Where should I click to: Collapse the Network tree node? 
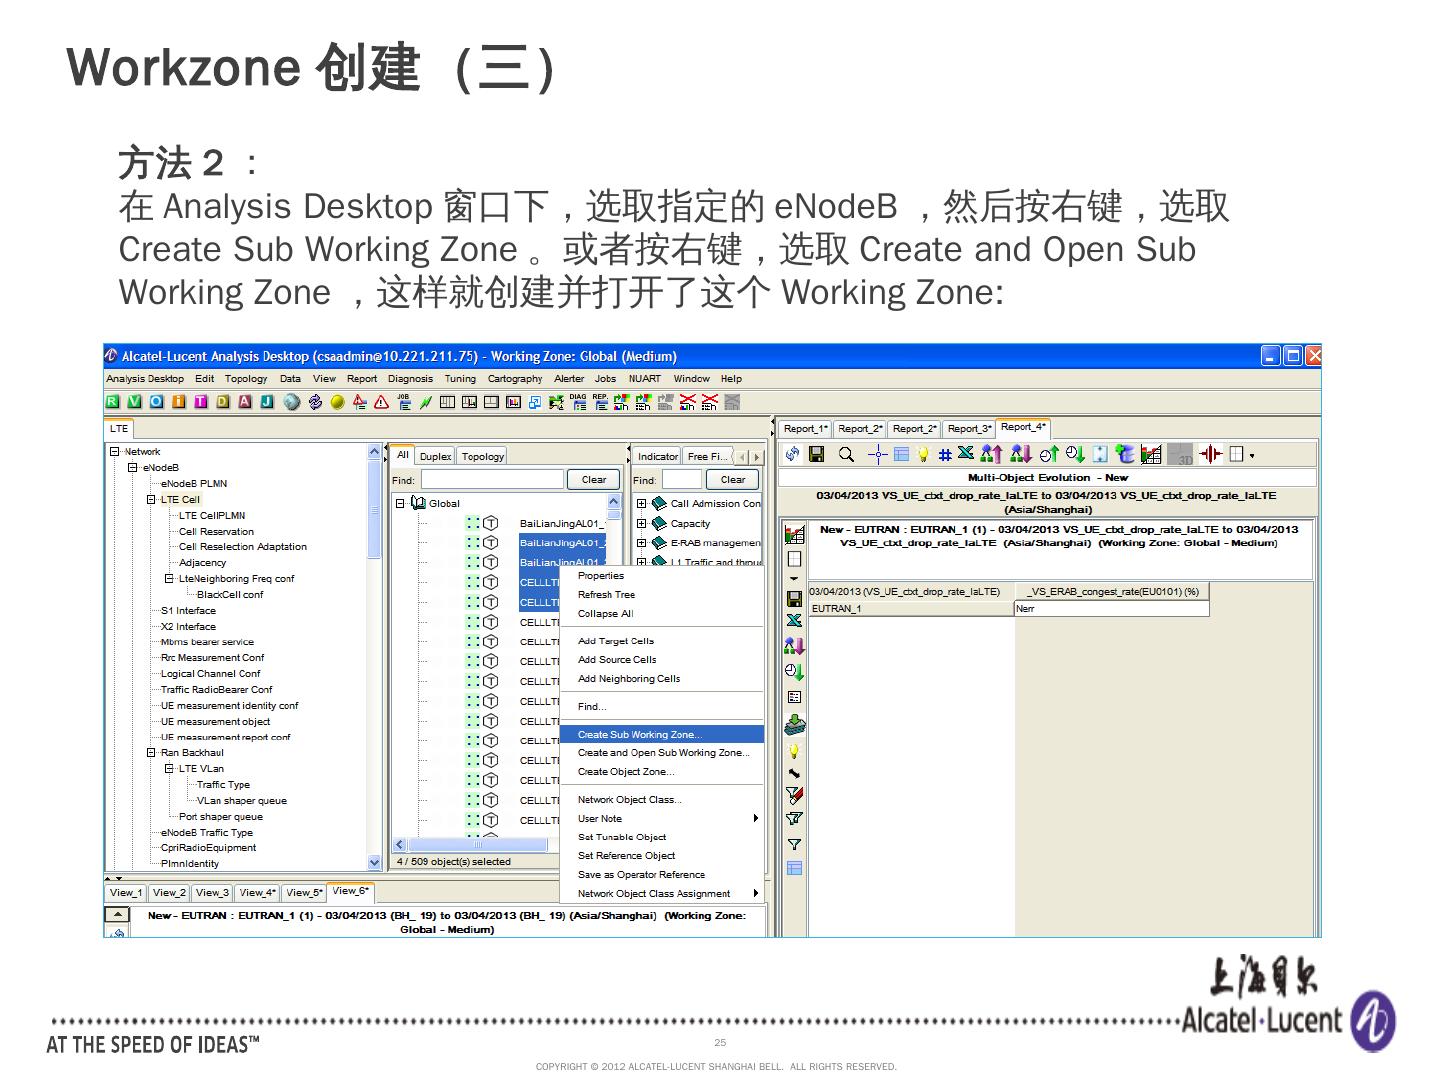pyautogui.click(x=115, y=452)
